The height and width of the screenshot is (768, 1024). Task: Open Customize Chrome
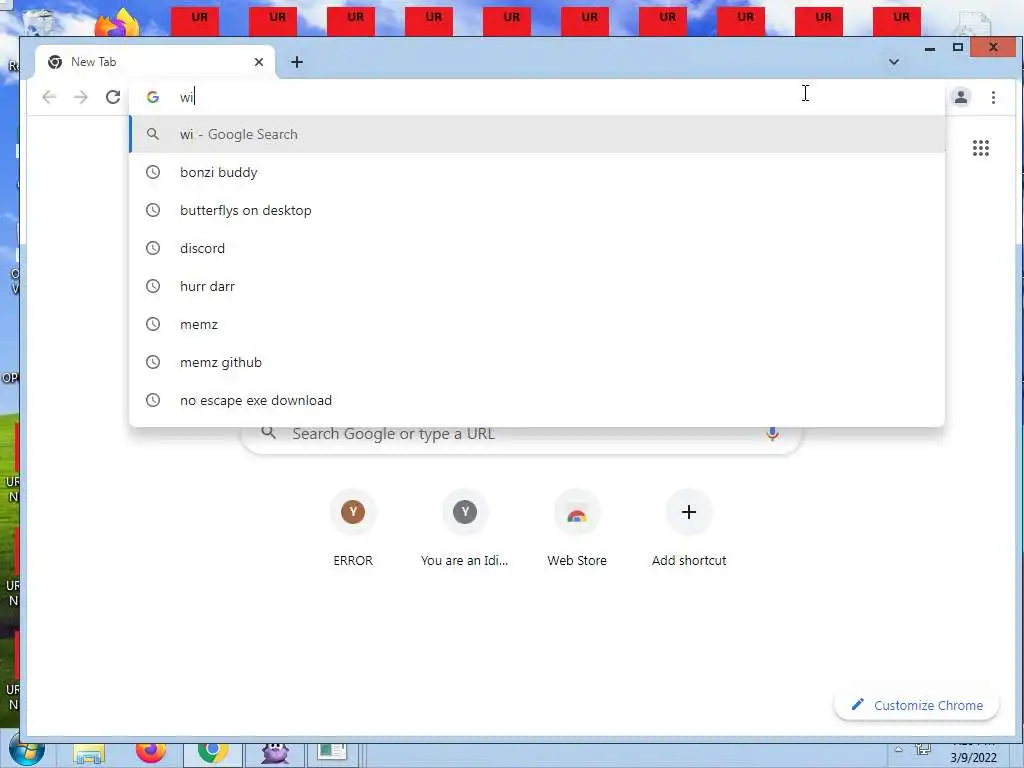(x=917, y=705)
